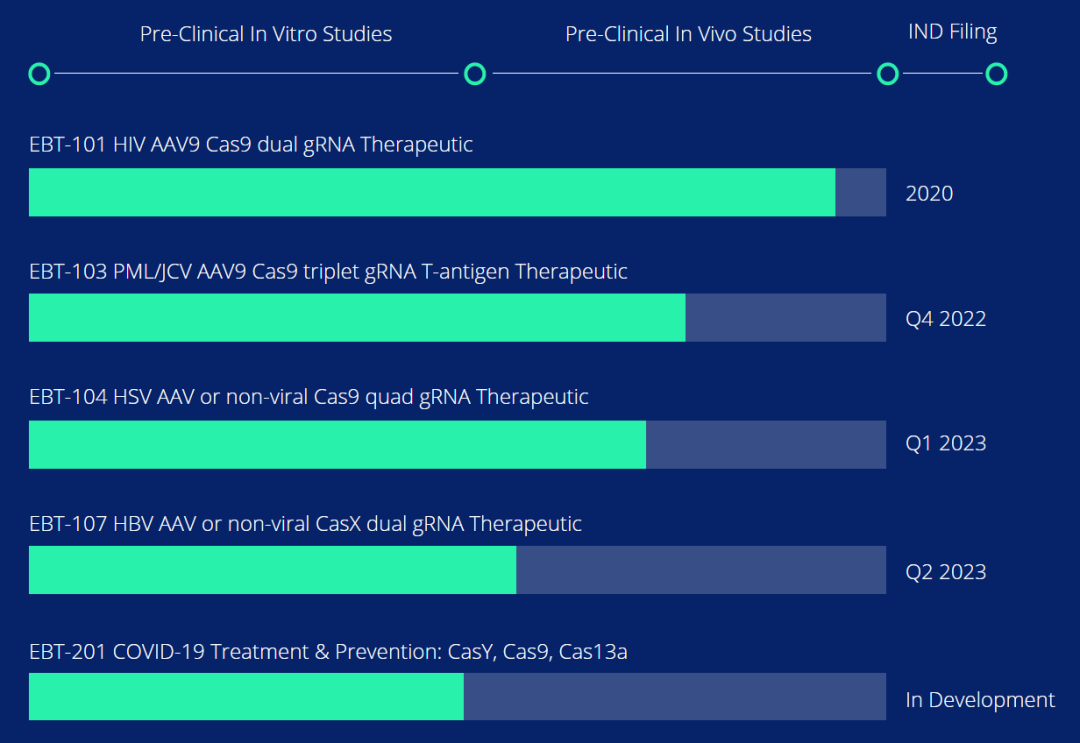Open the EBT-103 PML/JCV triplet gRNA title
Image resolution: width=1080 pixels, height=743 pixels.
(x=328, y=271)
